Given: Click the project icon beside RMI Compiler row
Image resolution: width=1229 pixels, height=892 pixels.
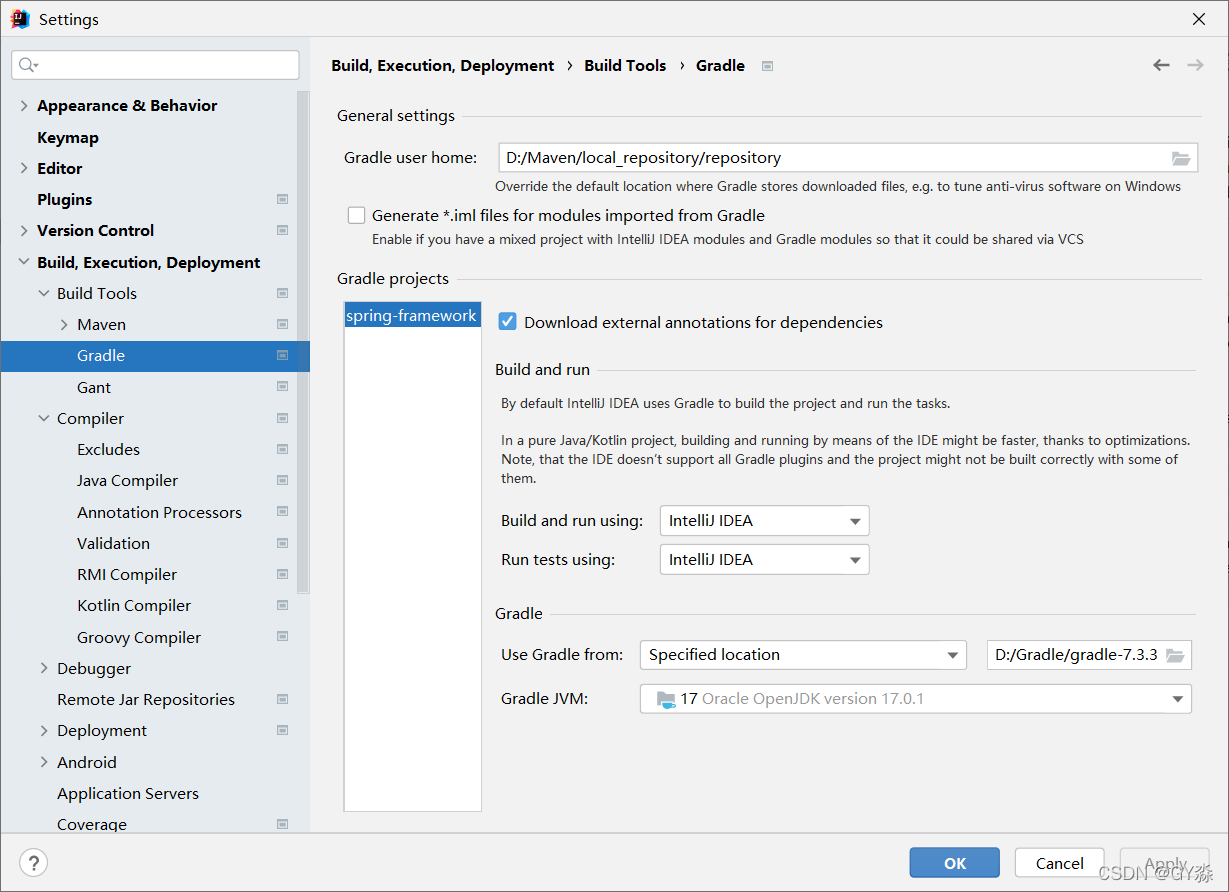Looking at the screenshot, I should 282,575.
